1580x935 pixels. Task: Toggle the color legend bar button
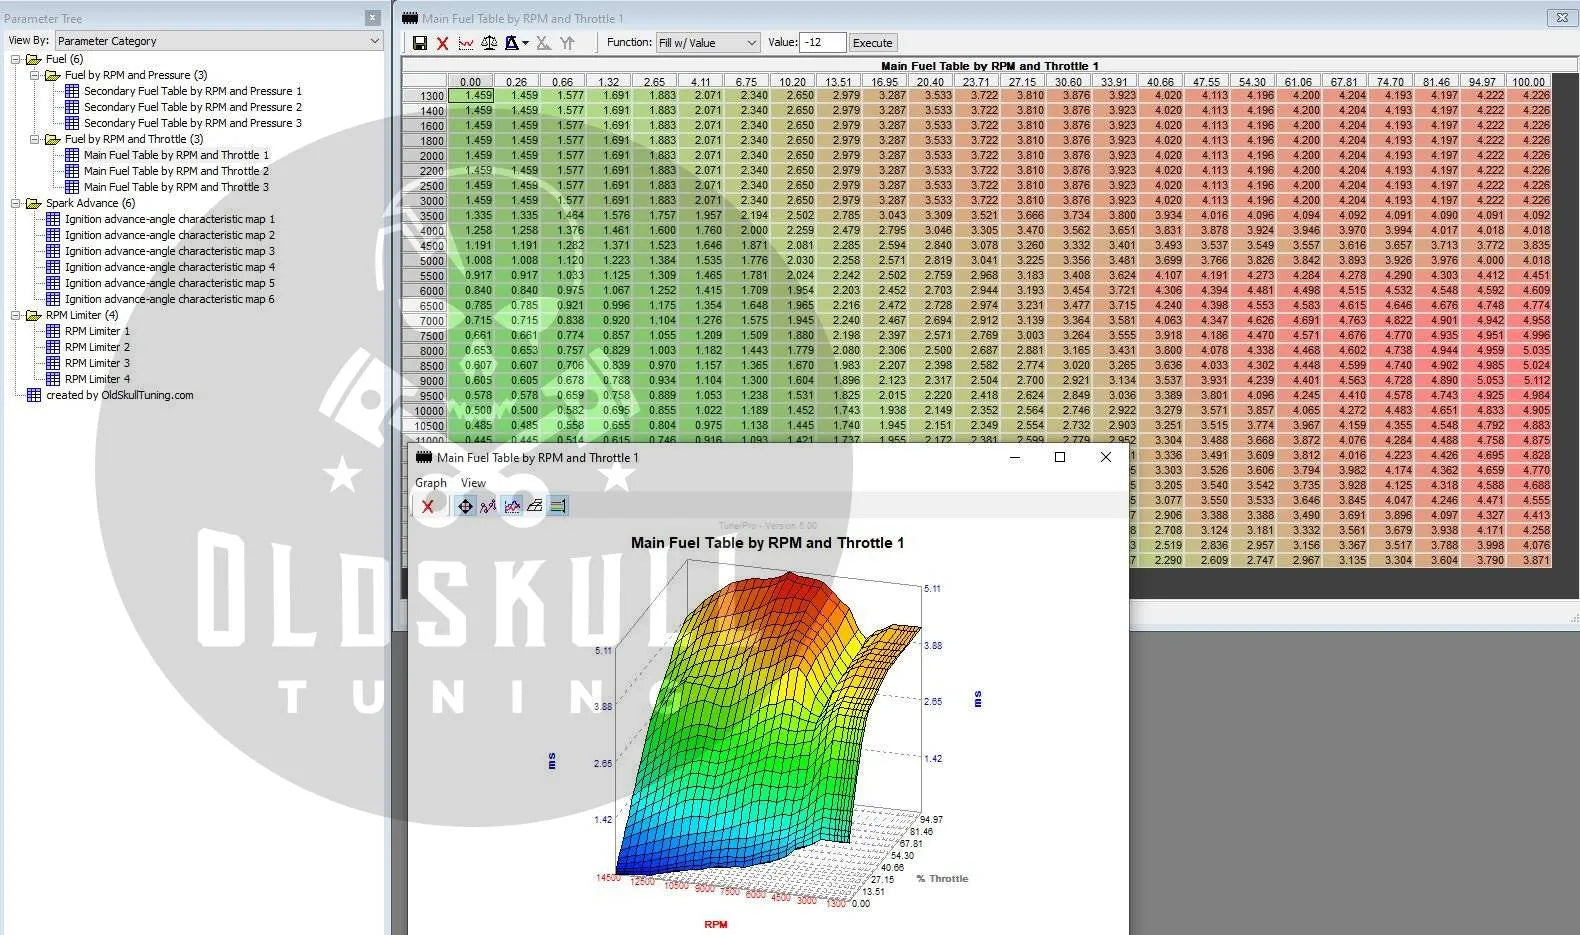[558, 506]
